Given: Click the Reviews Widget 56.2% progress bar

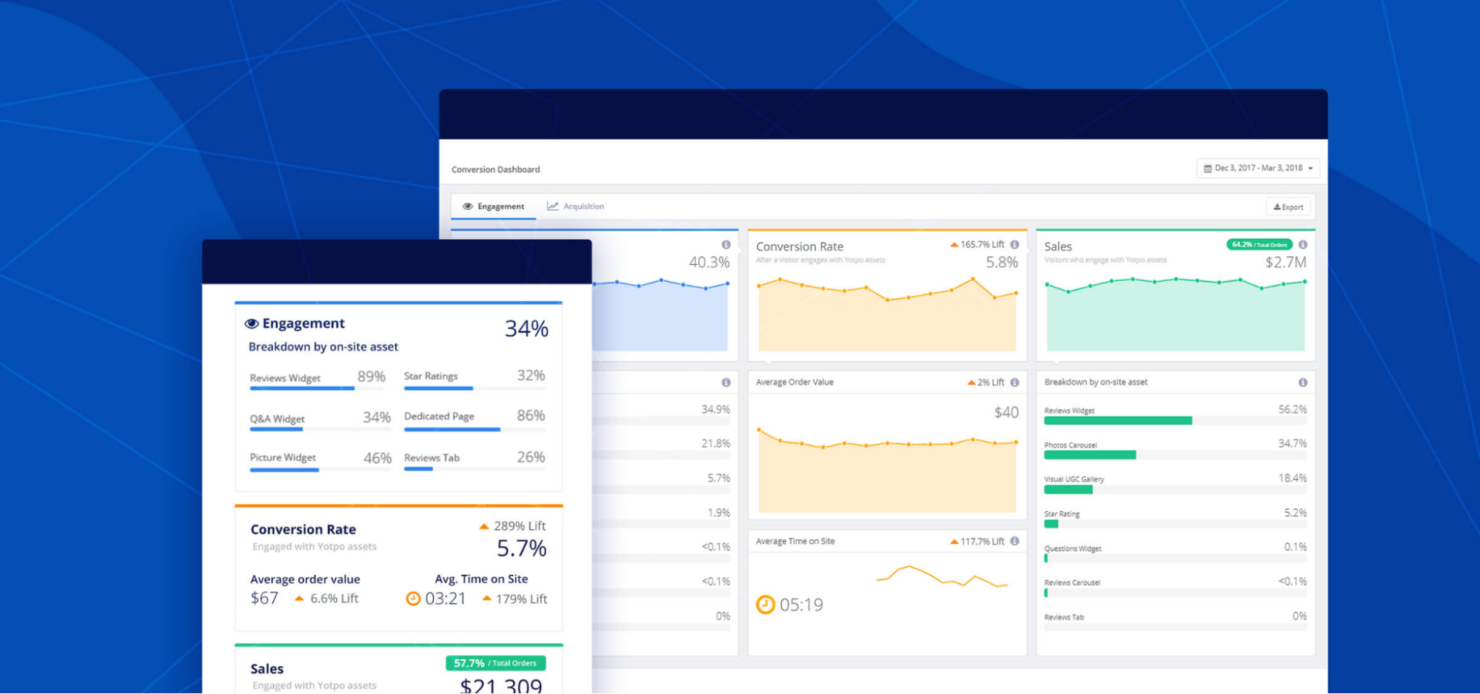Looking at the screenshot, I should (x=1117, y=420).
